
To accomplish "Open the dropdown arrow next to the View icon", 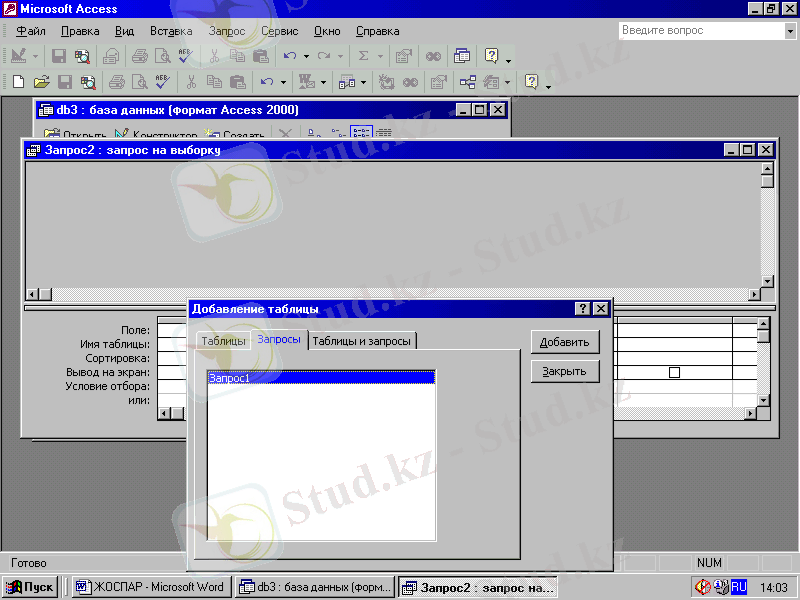I will 37,57.
